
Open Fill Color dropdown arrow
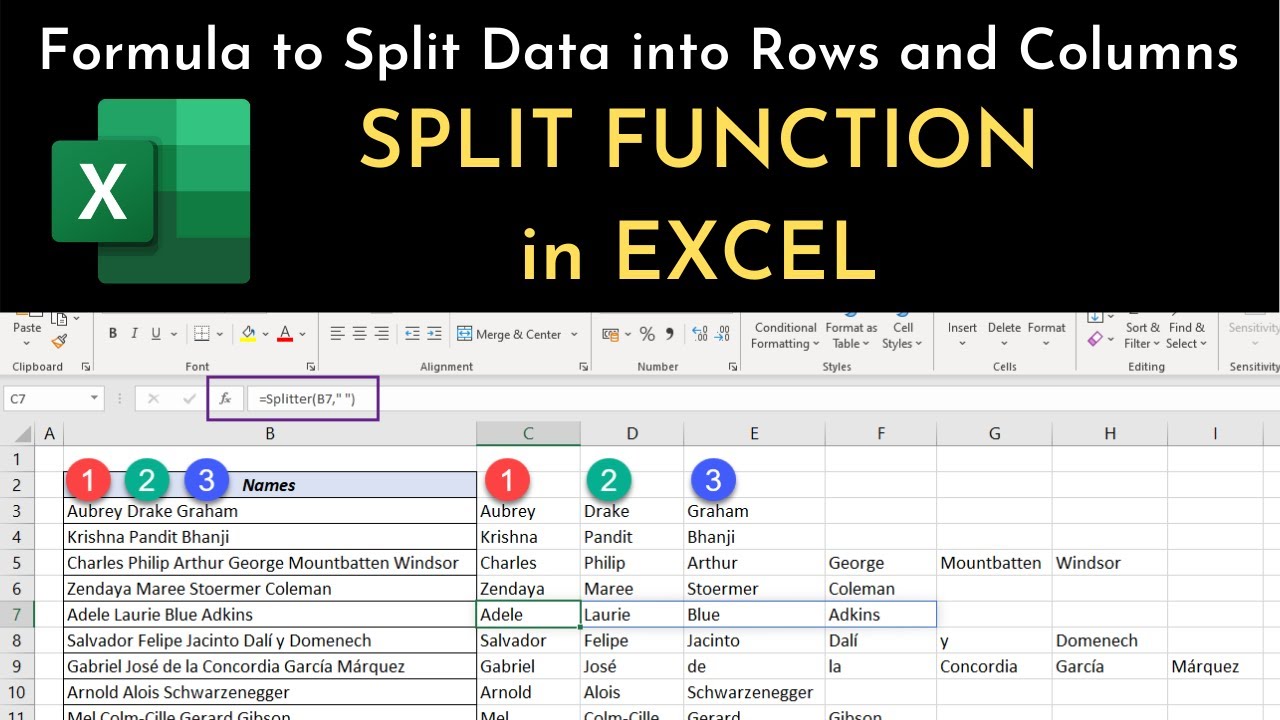coord(265,334)
